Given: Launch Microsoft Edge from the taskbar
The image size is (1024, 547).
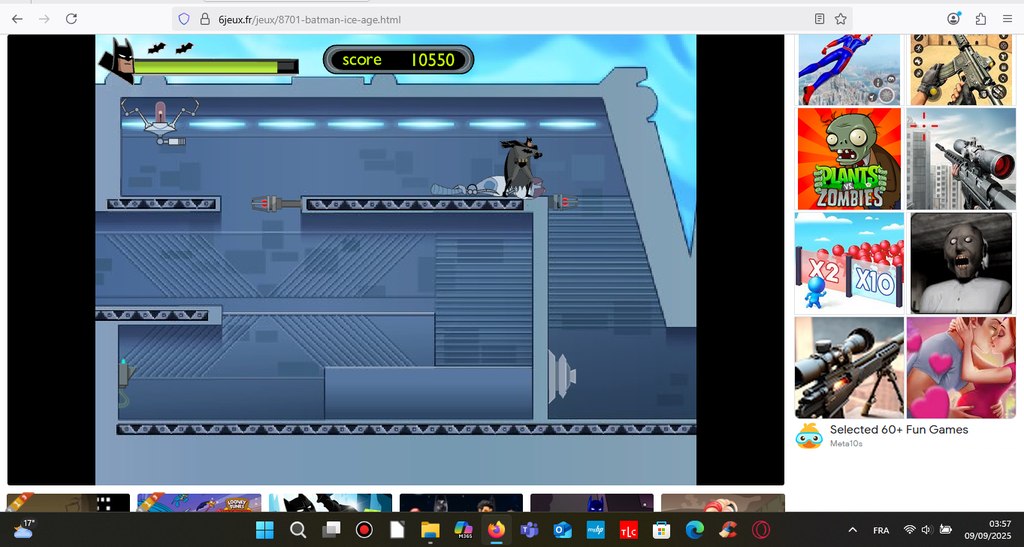Looking at the screenshot, I should (695, 529).
